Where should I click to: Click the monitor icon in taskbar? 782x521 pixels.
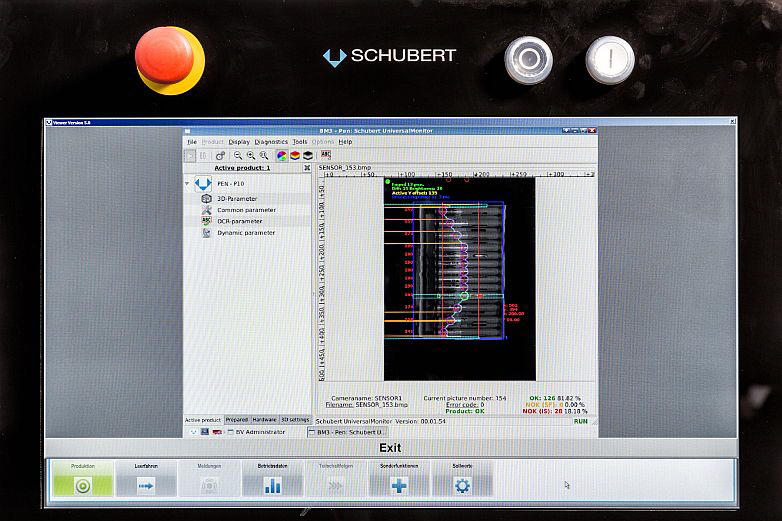tap(204, 432)
